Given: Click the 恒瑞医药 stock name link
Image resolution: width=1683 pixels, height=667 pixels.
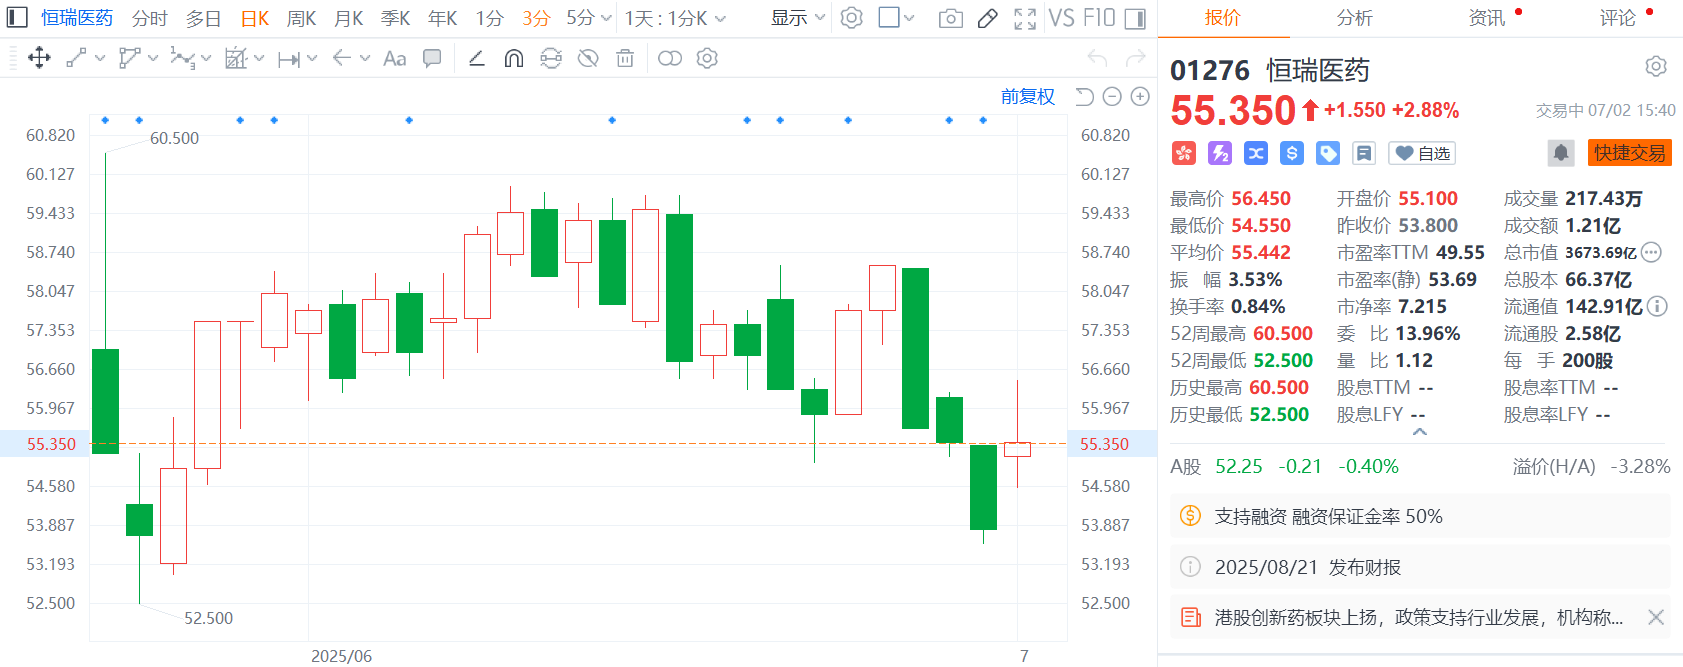Looking at the screenshot, I should click(77, 18).
